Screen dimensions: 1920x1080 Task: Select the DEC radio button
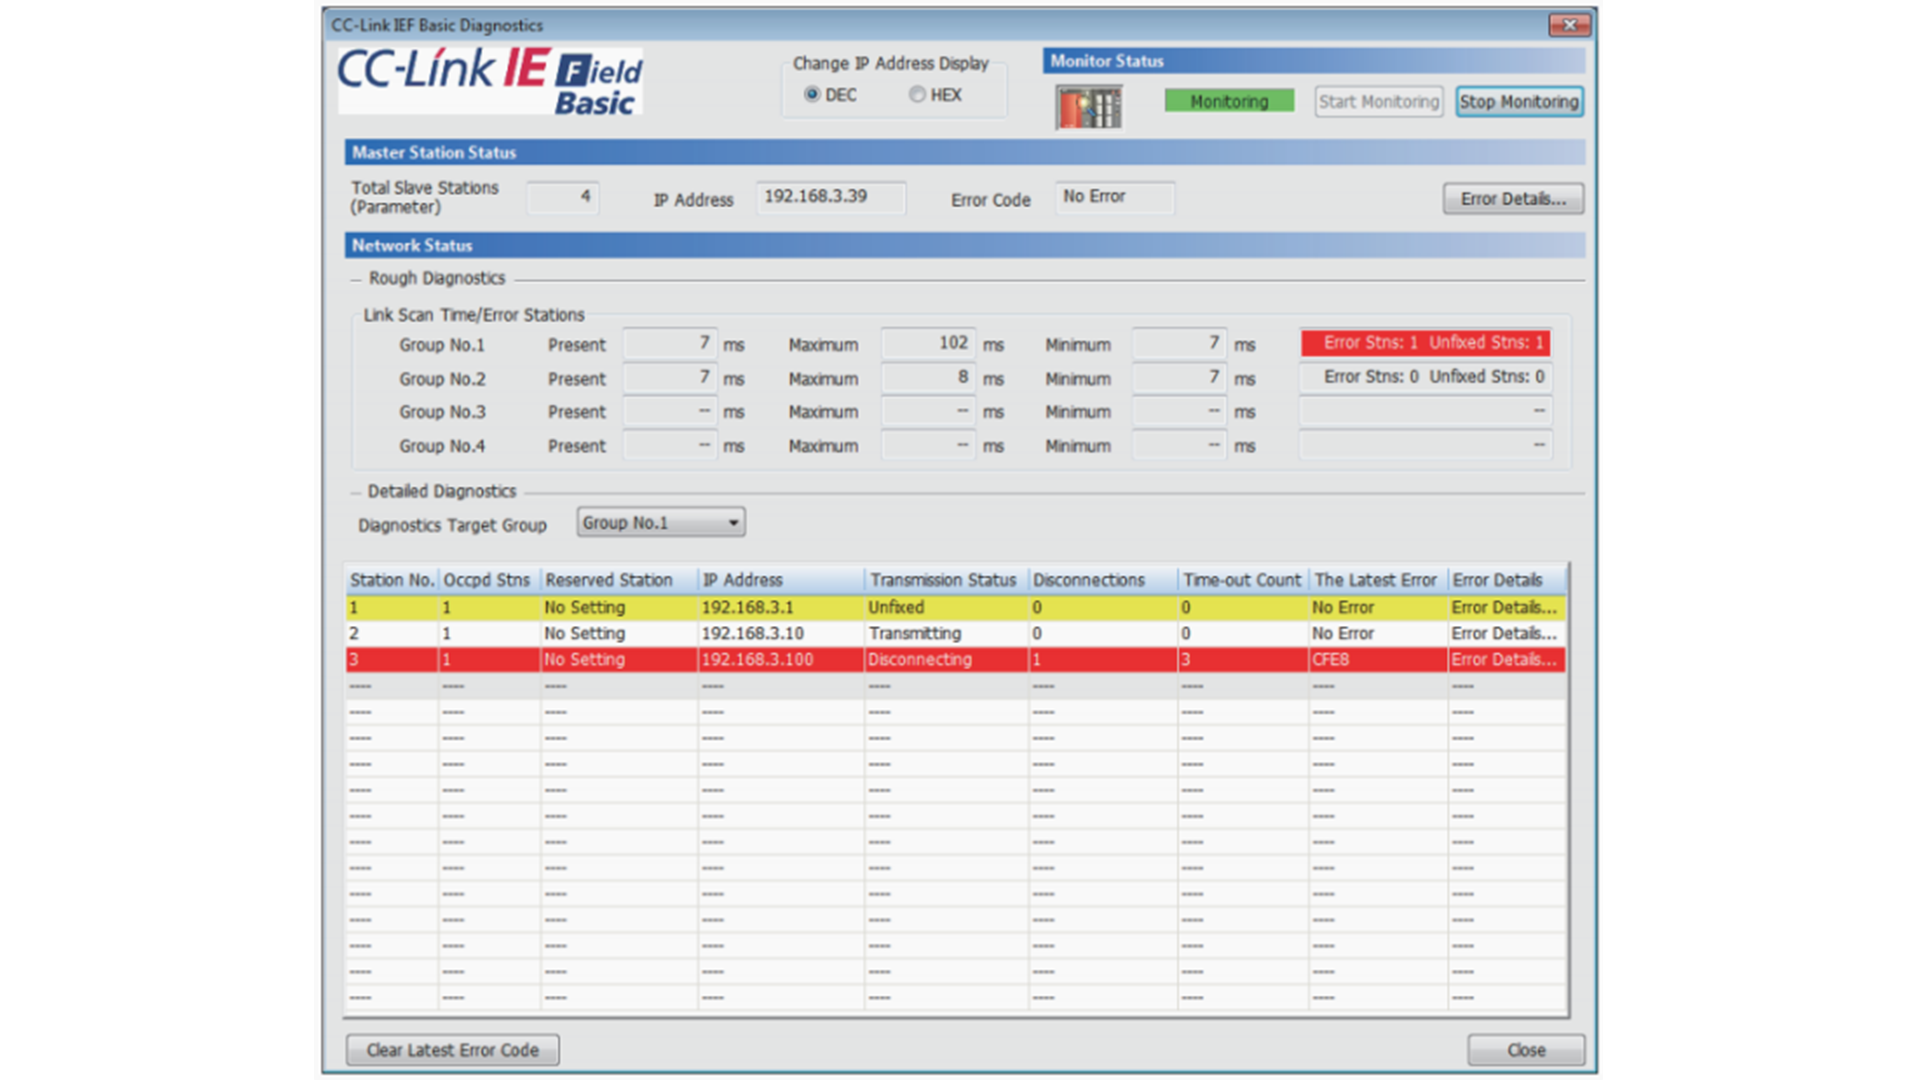[812, 95]
